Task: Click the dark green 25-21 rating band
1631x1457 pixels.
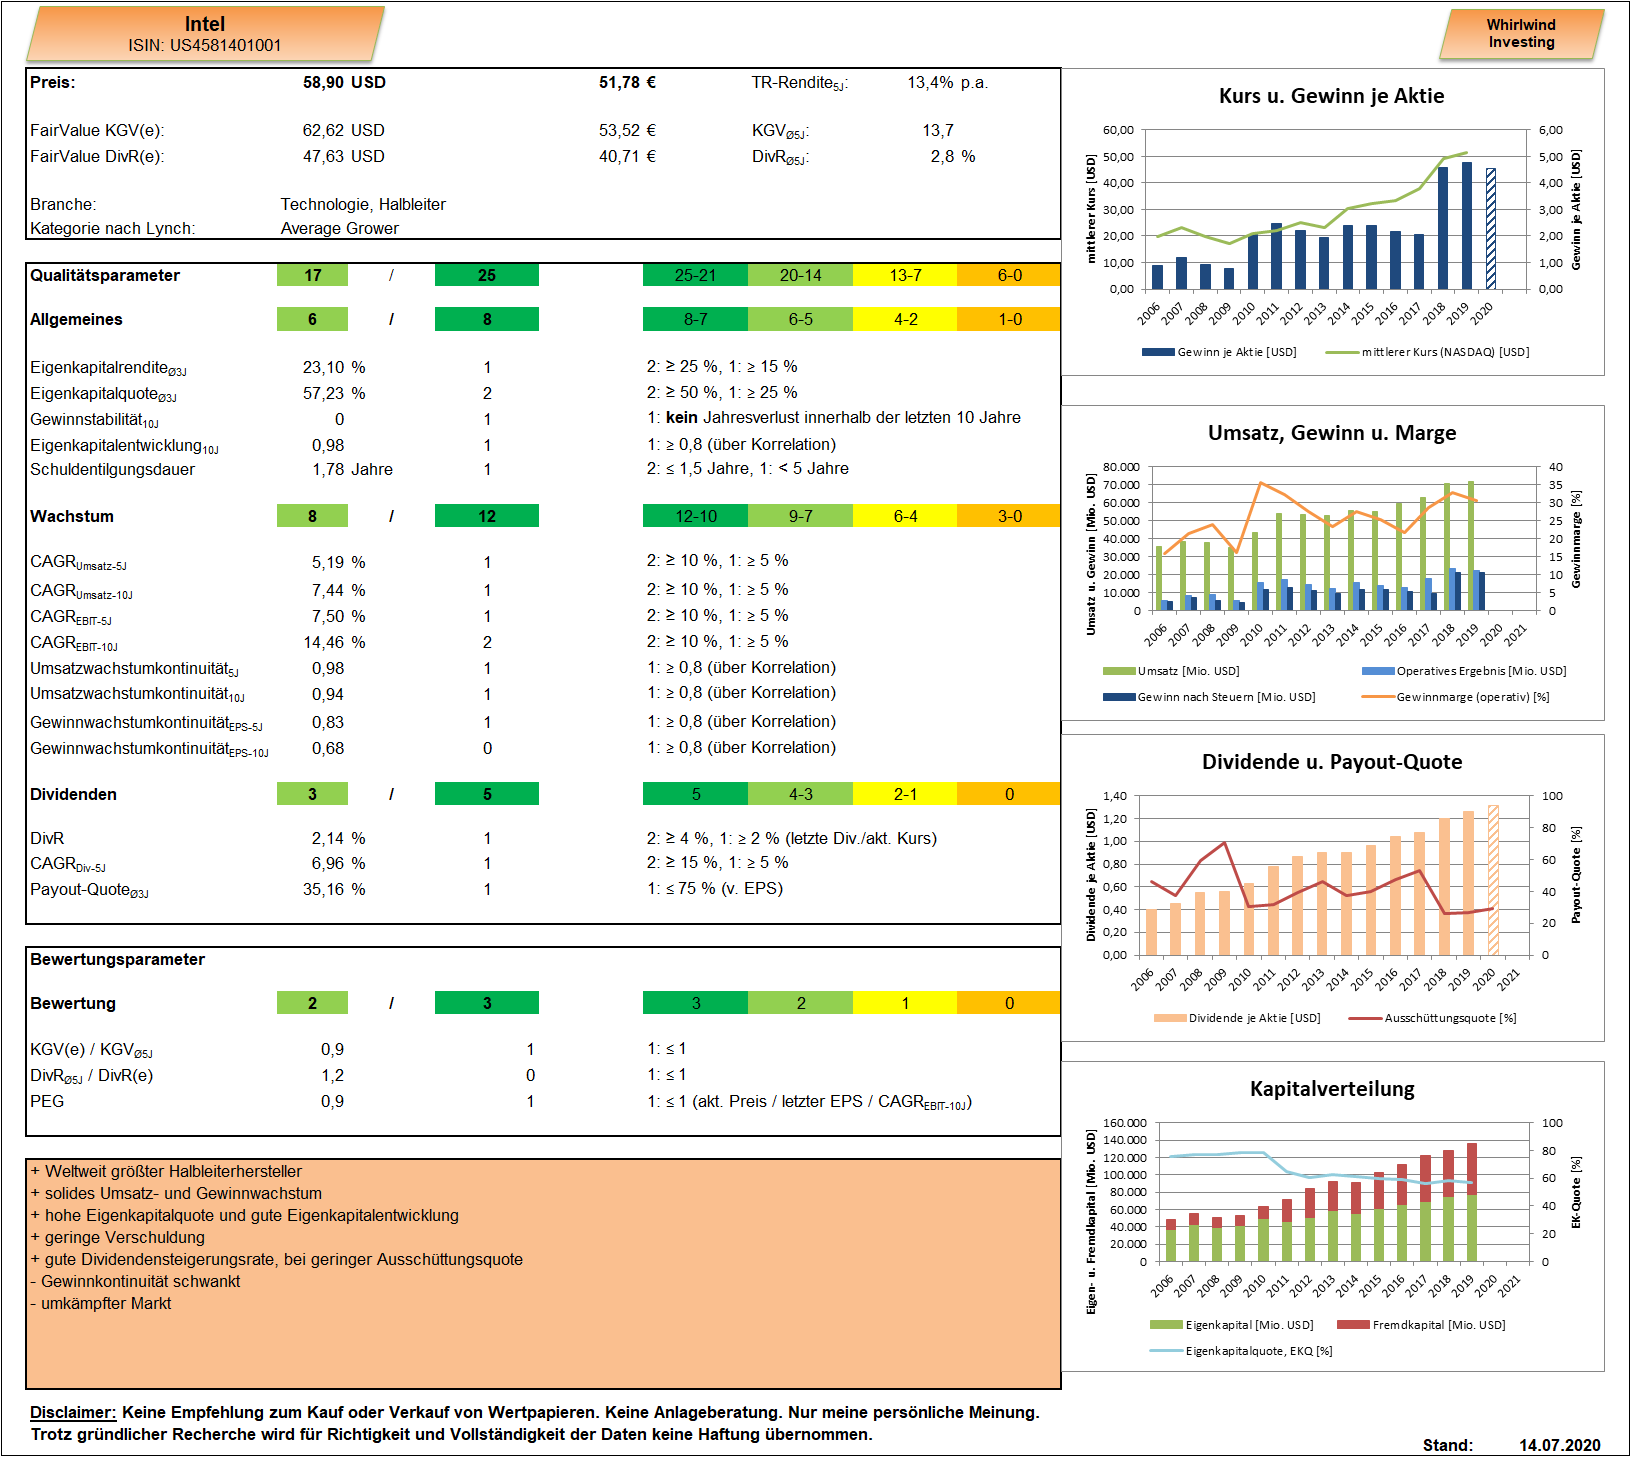Action: (695, 275)
